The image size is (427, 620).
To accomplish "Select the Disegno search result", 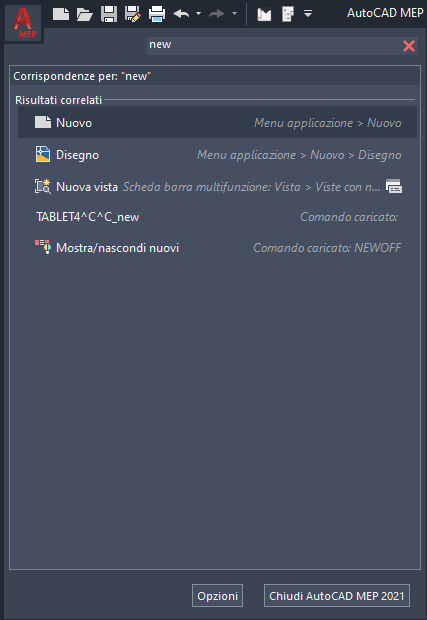I will 217,155.
